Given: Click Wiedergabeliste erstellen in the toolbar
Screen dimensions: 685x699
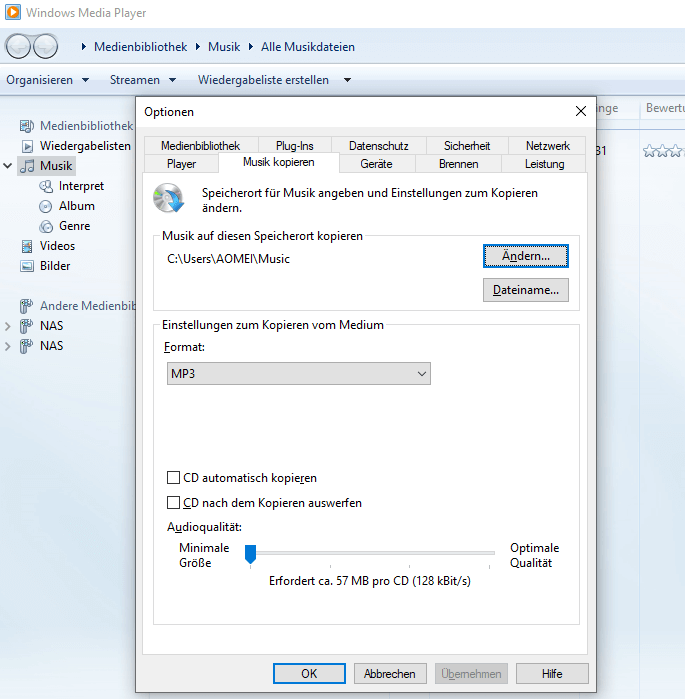Looking at the screenshot, I should point(263,80).
